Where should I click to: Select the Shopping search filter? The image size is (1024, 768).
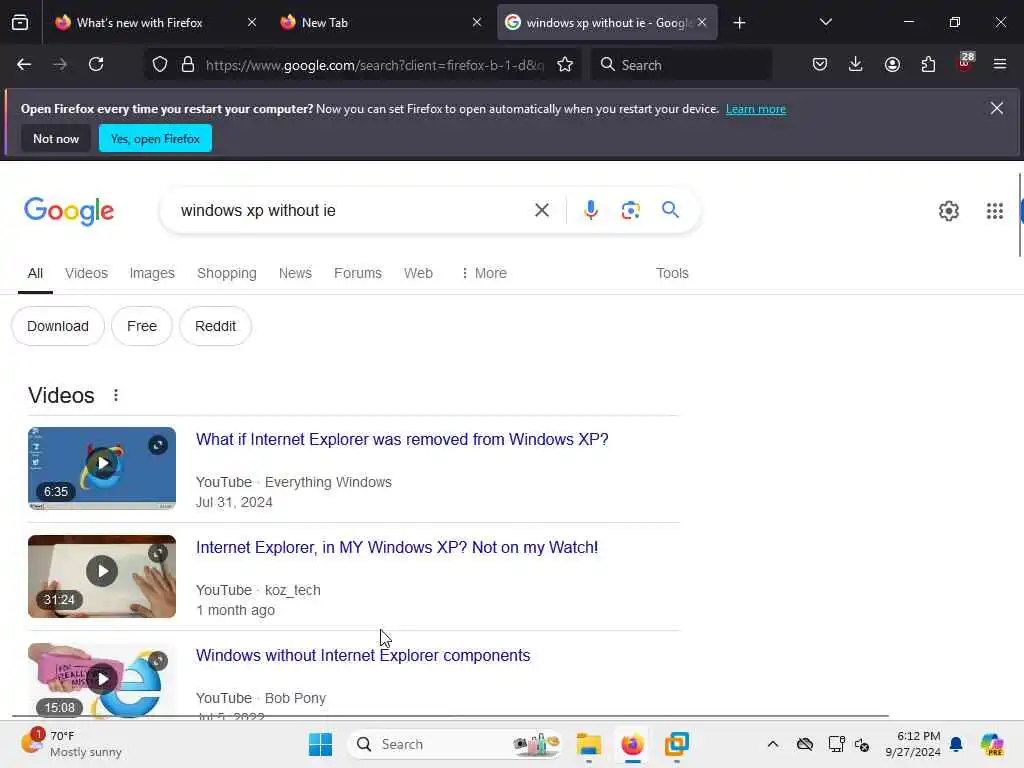click(227, 273)
